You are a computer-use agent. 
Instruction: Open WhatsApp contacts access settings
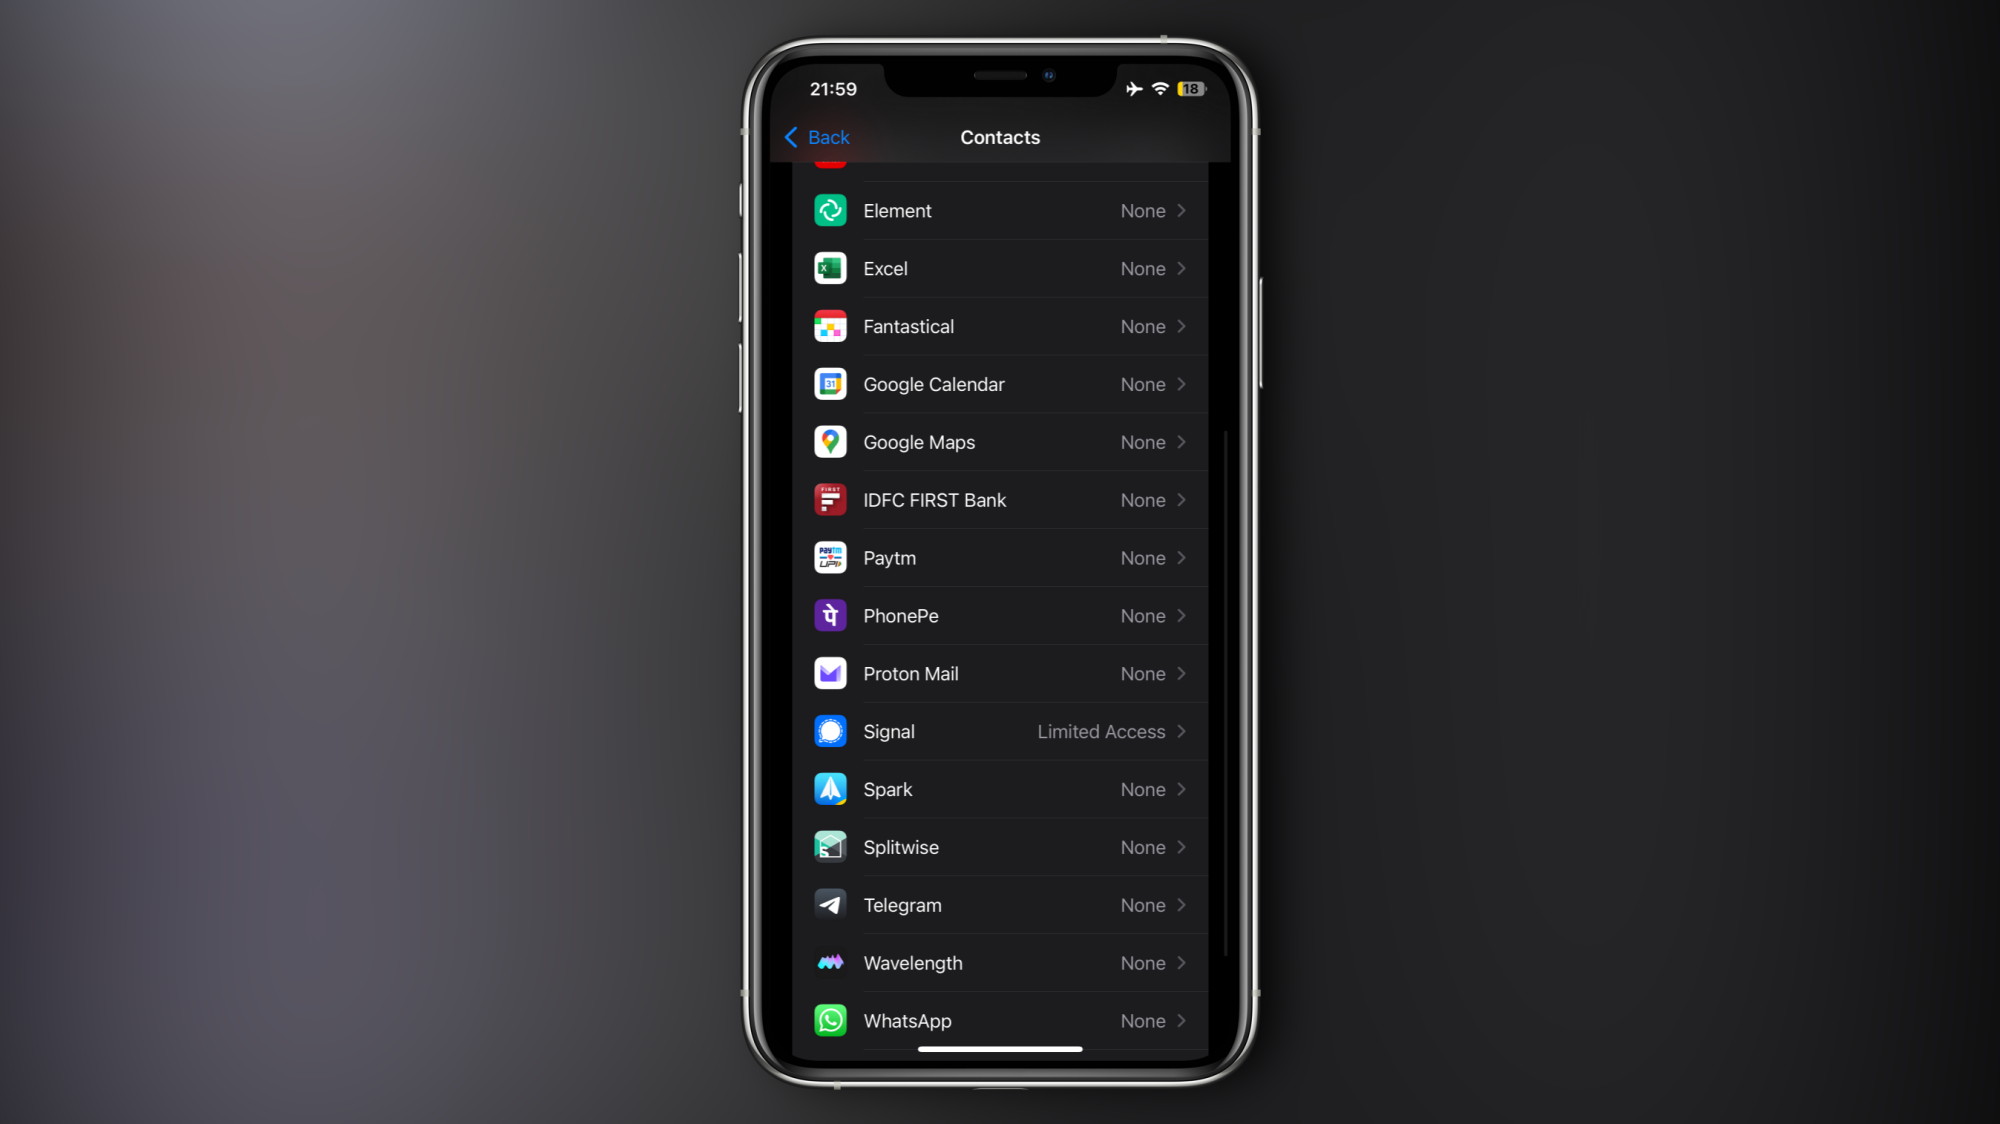[x=999, y=1020]
